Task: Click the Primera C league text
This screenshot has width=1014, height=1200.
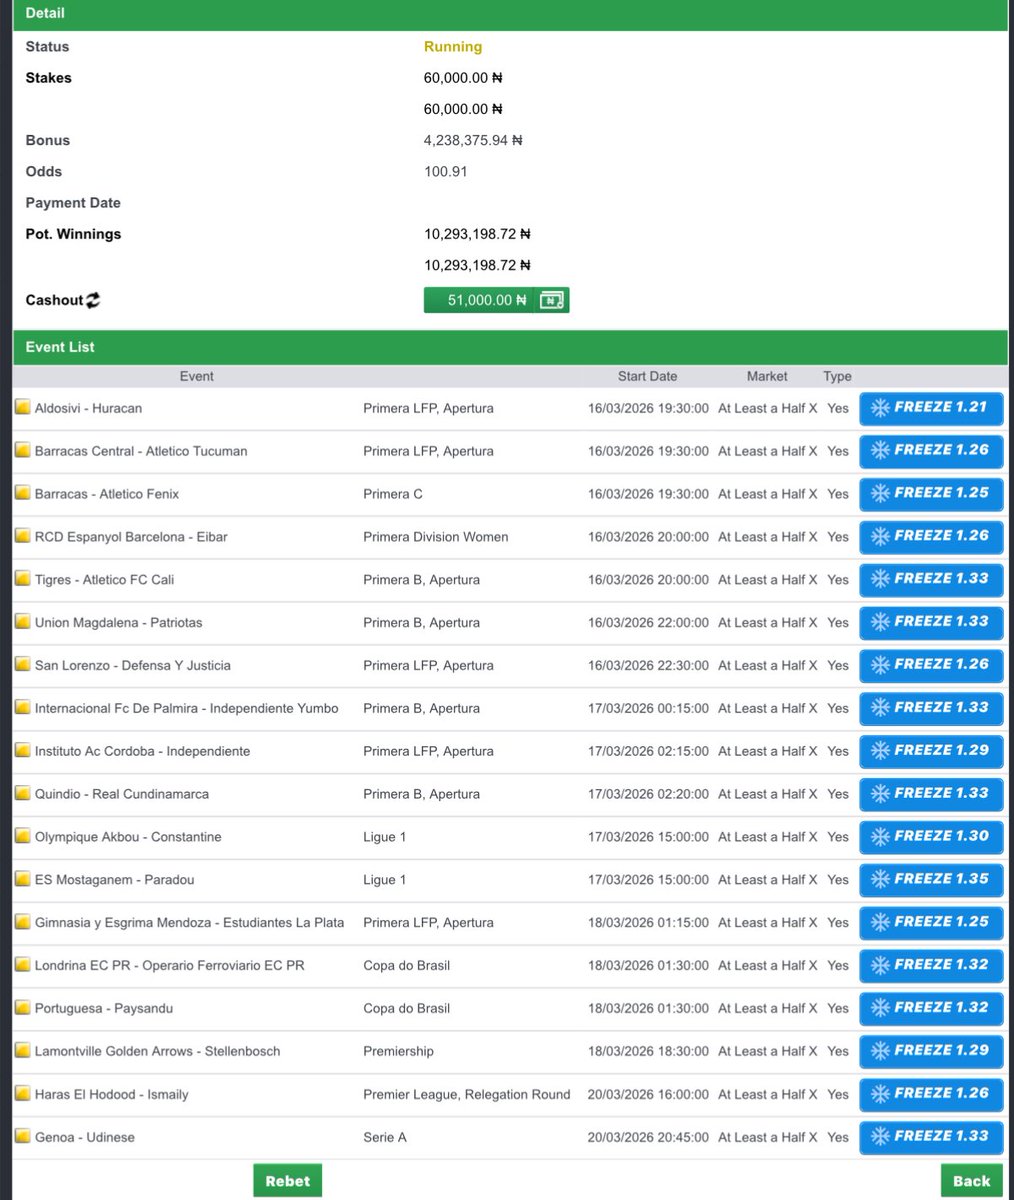Action: (x=393, y=494)
